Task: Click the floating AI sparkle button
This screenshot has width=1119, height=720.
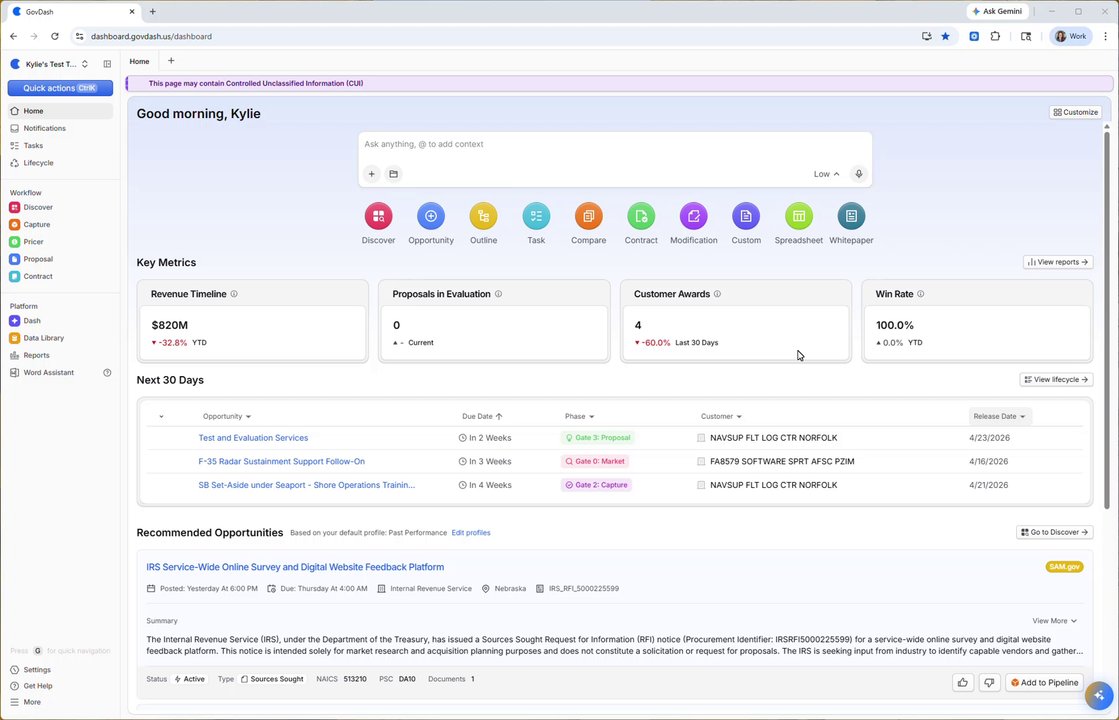Action: [1098, 695]
